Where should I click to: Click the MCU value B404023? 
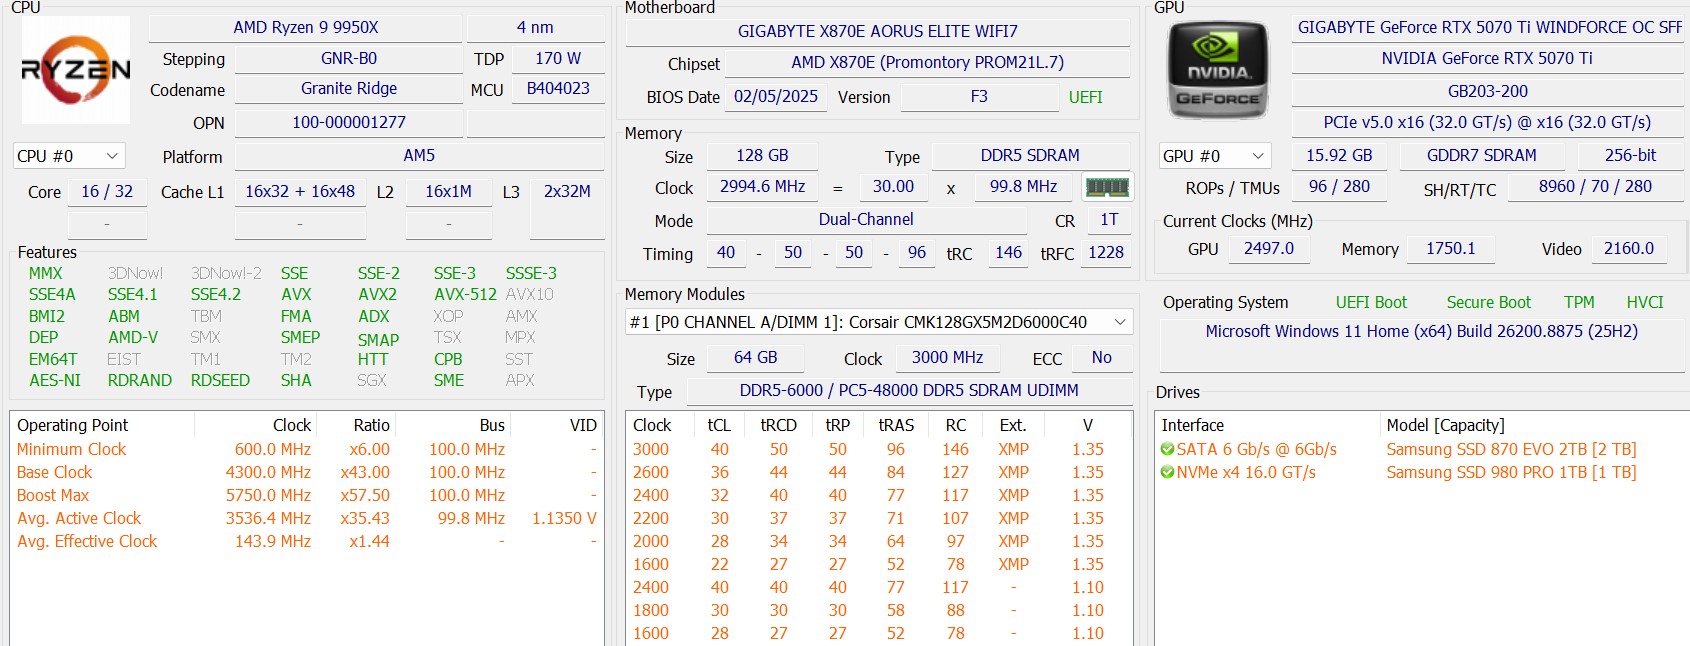(x=558, y=89)
